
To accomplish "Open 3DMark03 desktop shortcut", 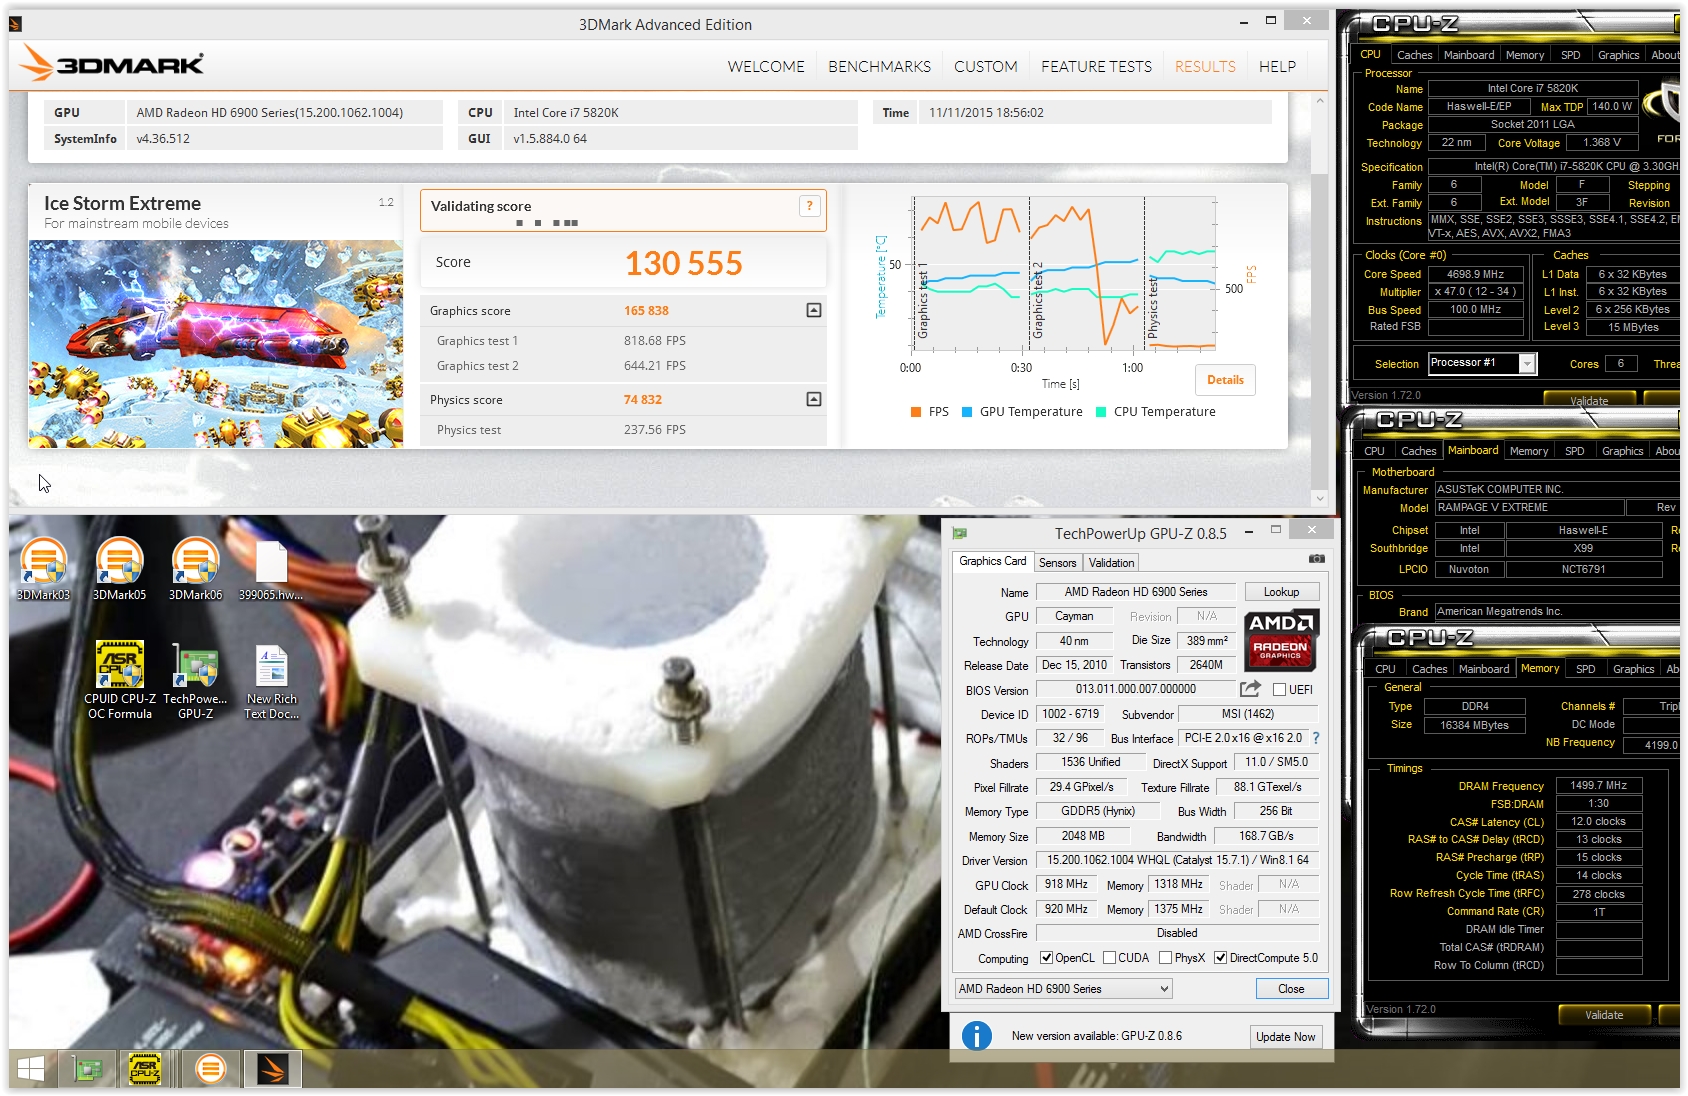I will [x=44, y=570].
